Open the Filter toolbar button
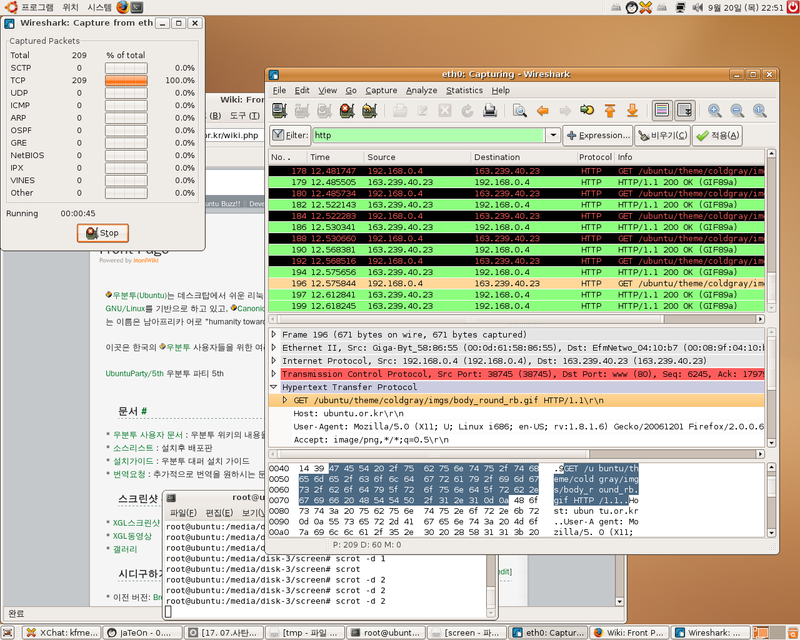The height and width of the screenshot is (640, 800). 290,135
